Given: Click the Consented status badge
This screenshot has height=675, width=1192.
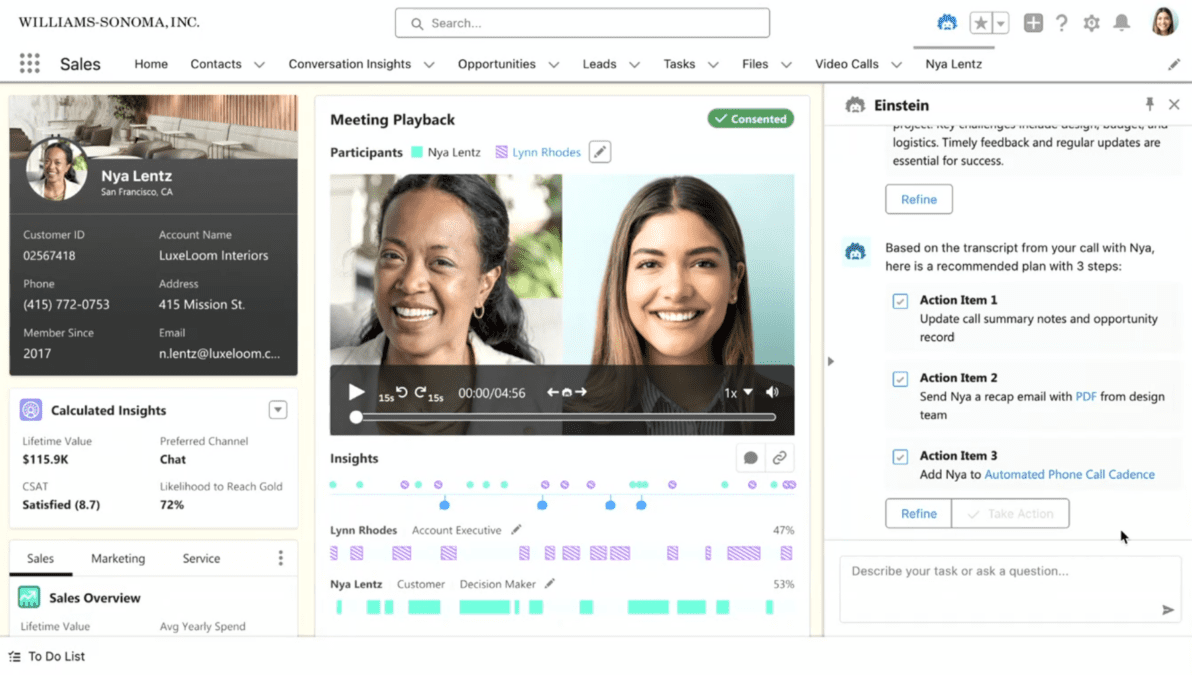Looking at the screenshot, I should 750,119.
